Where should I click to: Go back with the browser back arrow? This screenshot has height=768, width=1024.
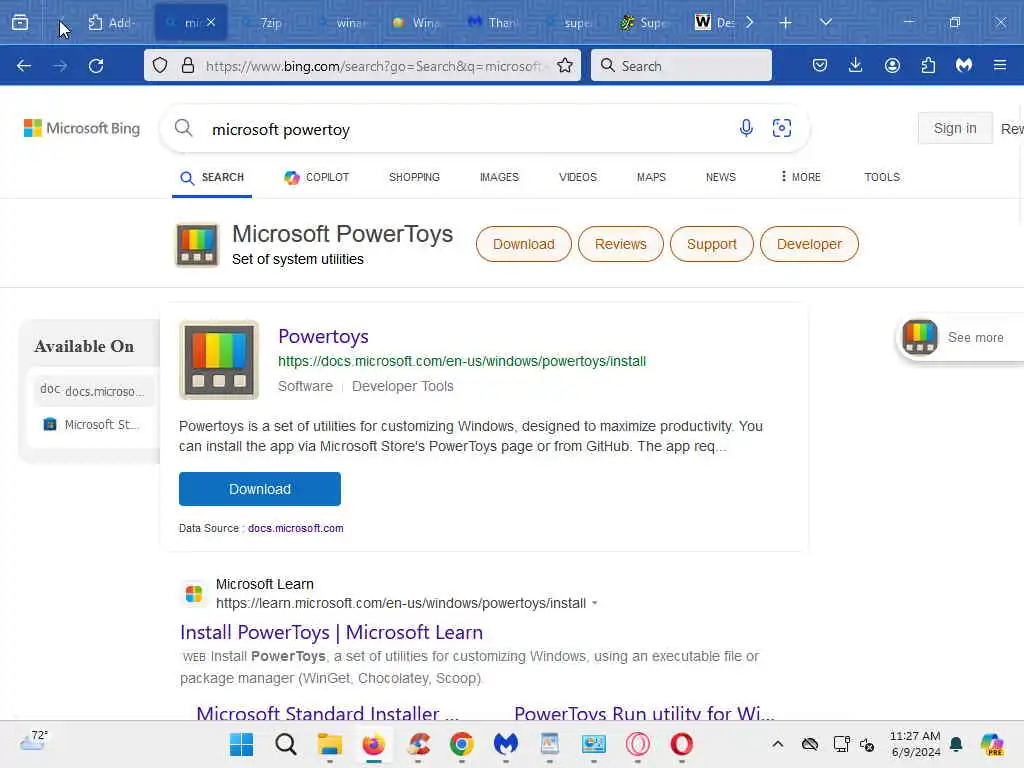tap(24, 65)
